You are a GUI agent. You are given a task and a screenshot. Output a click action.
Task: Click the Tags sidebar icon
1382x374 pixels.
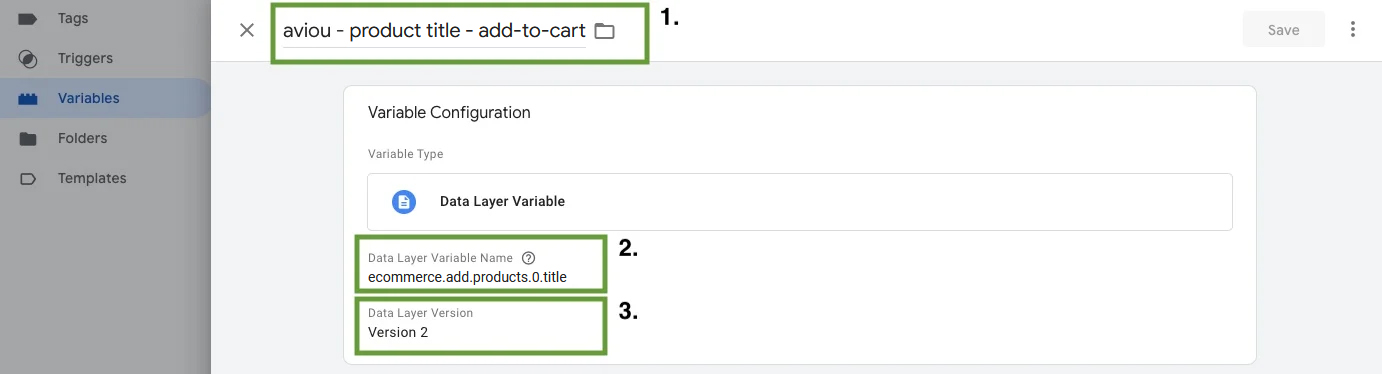click(x=28, y=19)
